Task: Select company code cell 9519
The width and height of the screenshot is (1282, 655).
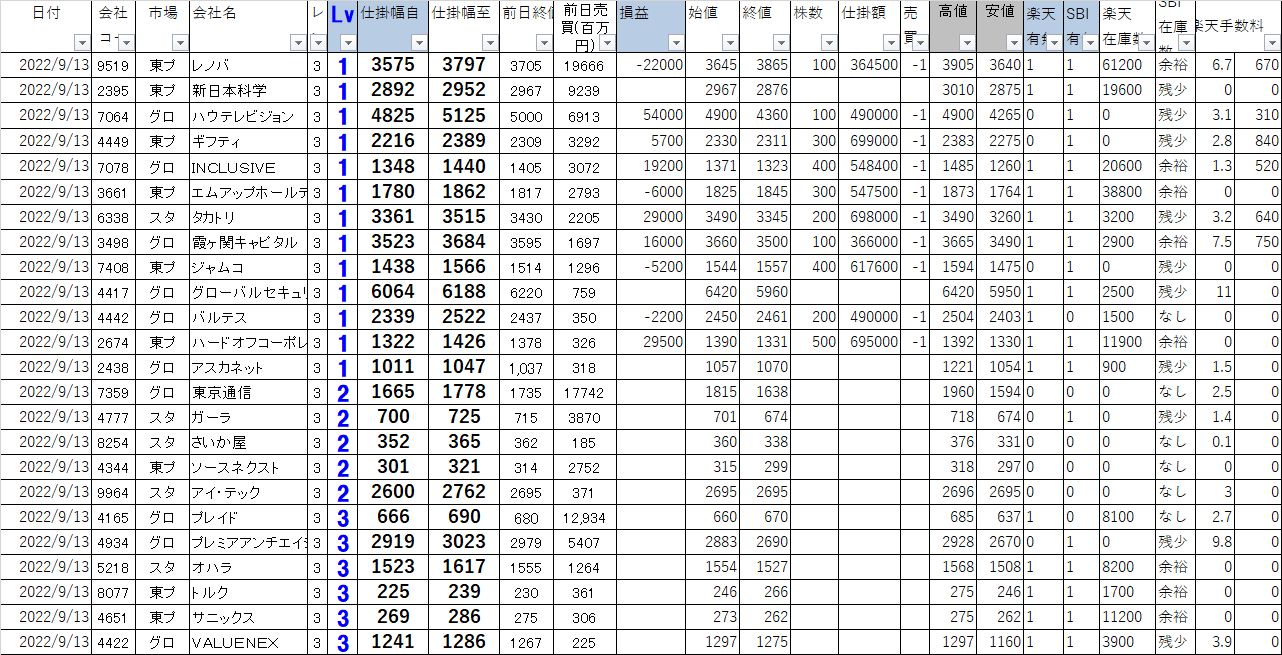Action: [113, 65]
